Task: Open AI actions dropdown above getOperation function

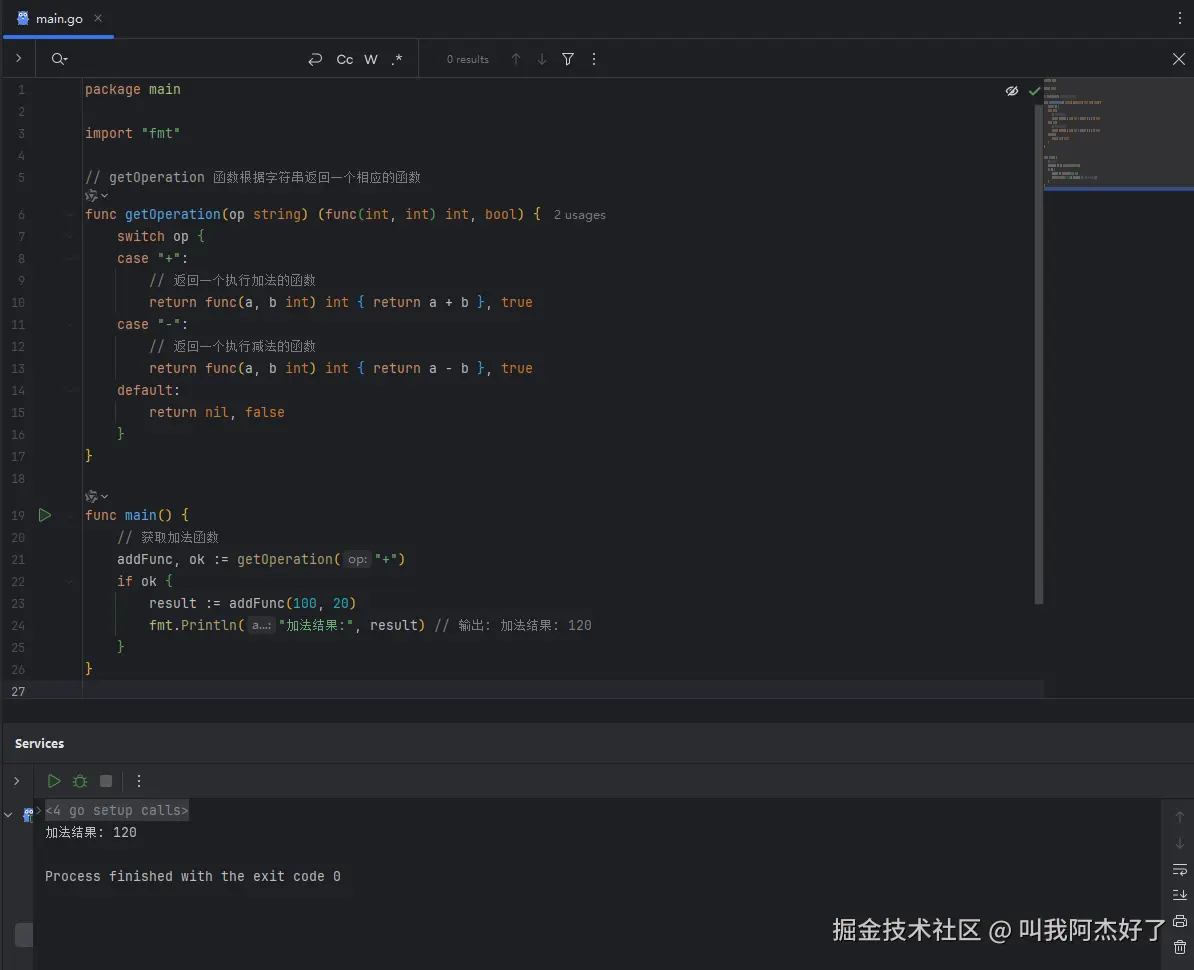Action: [x=97, y=196]
